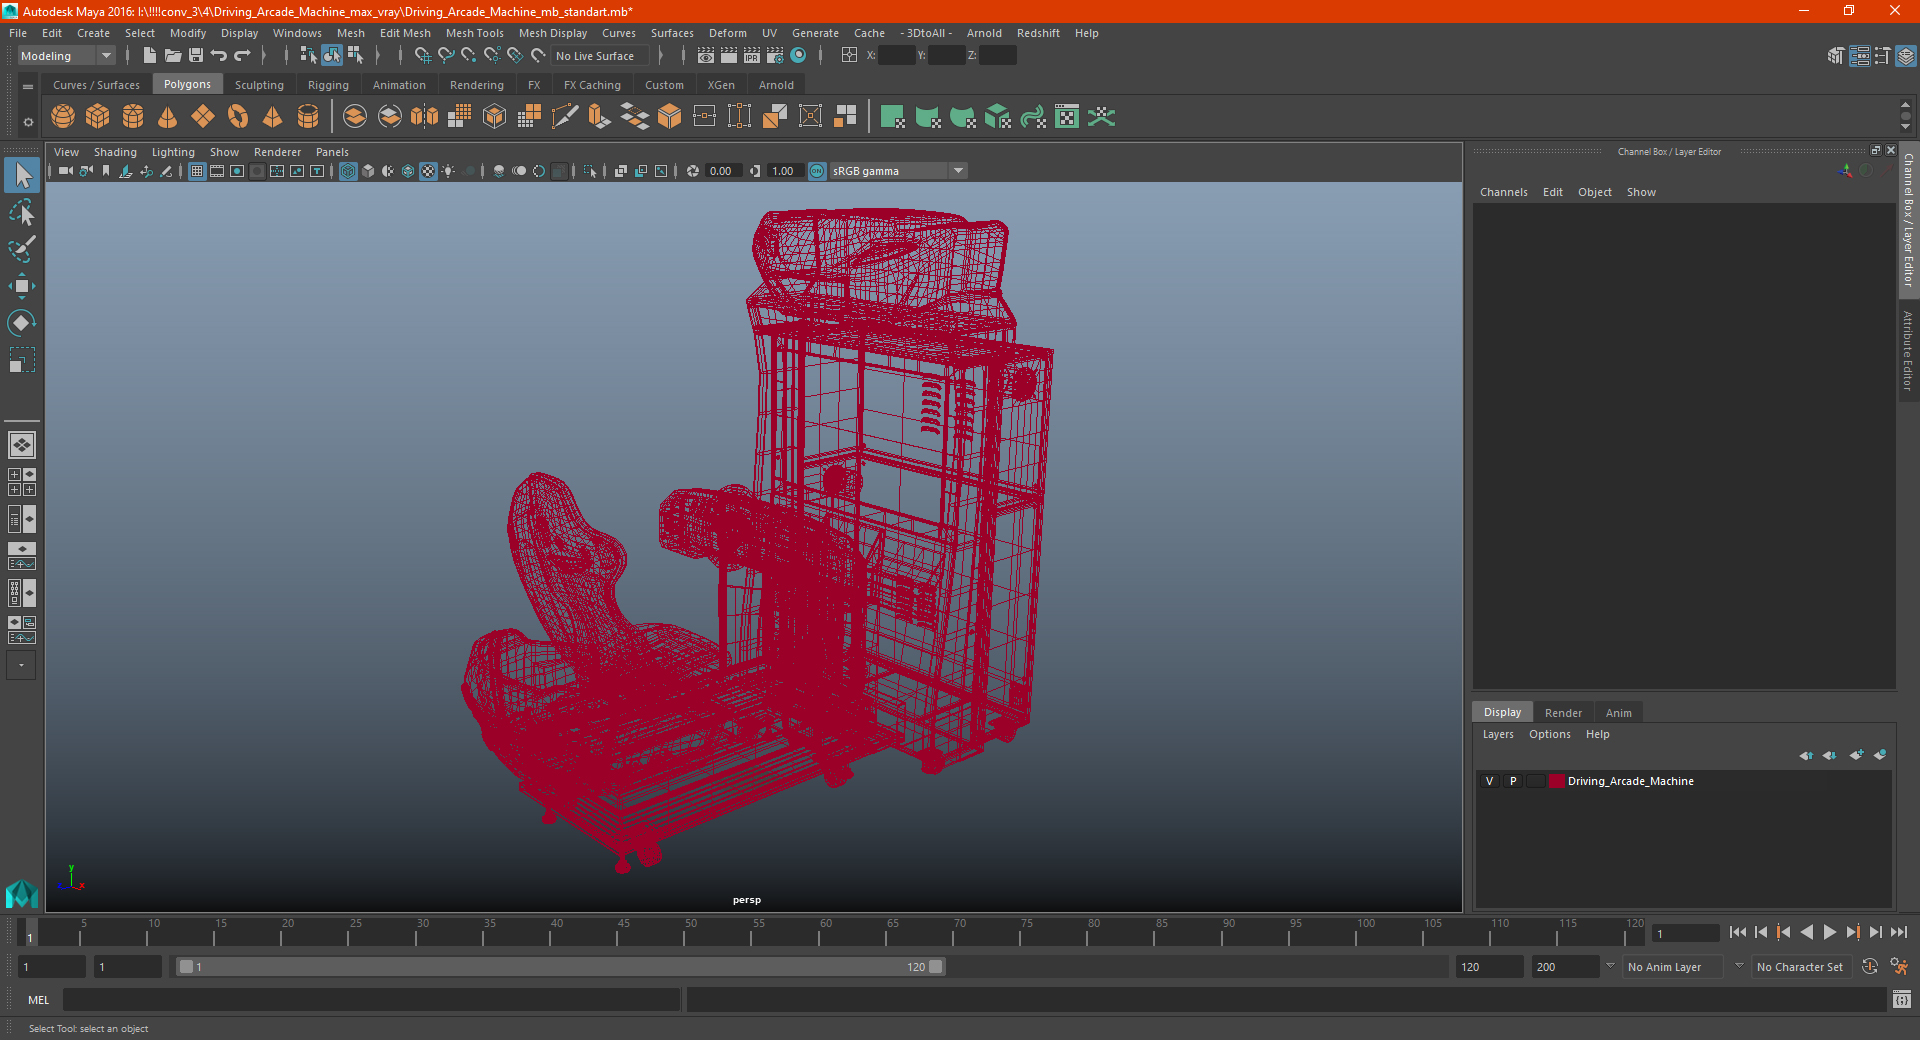Image resolution: width=1920 pixels, height=1040 pixels.
Task: Click the Mirror geometry shelf icon
Action: coord(425,117)
